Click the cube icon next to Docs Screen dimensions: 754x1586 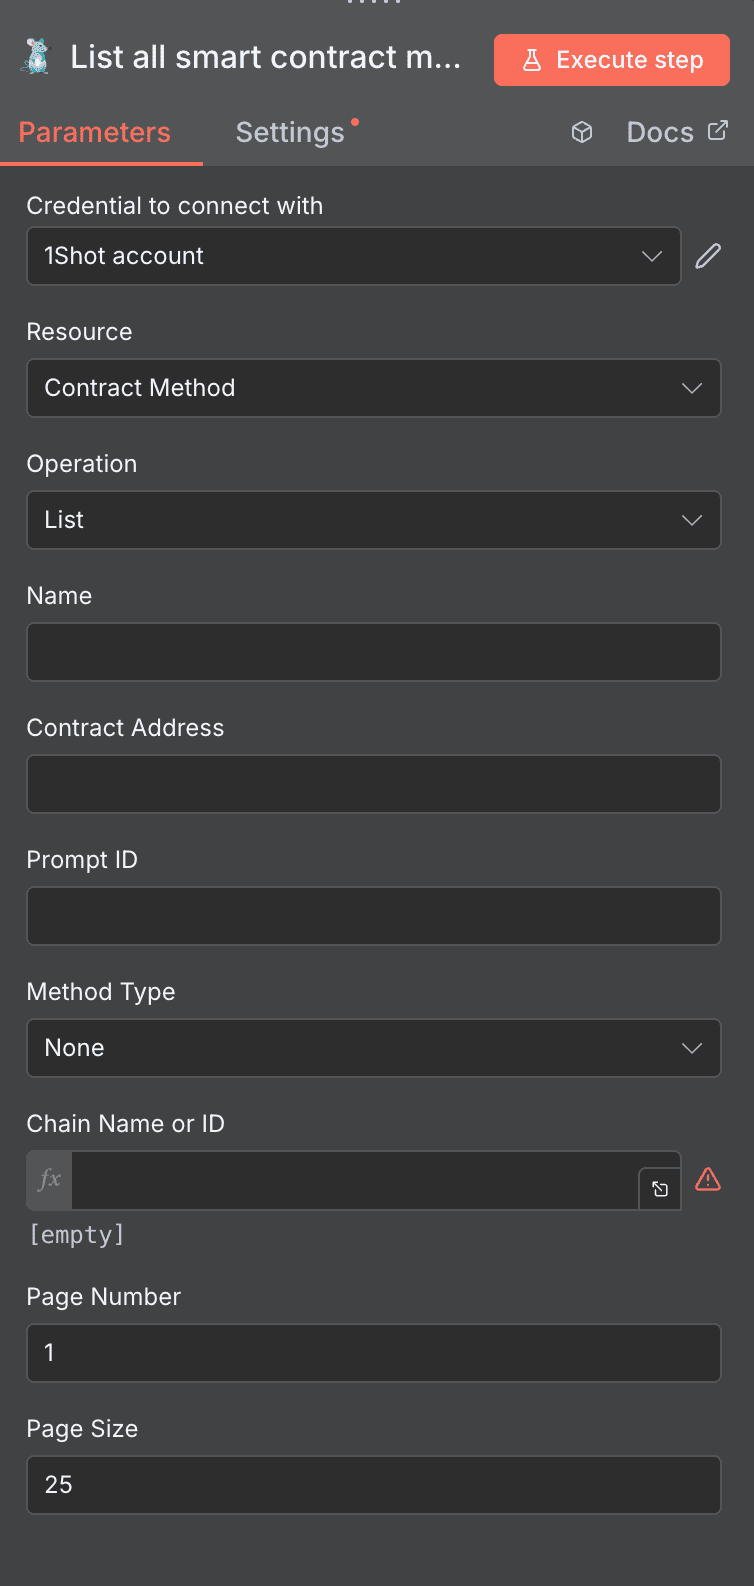pyautogui.click(x=582, y=131)
